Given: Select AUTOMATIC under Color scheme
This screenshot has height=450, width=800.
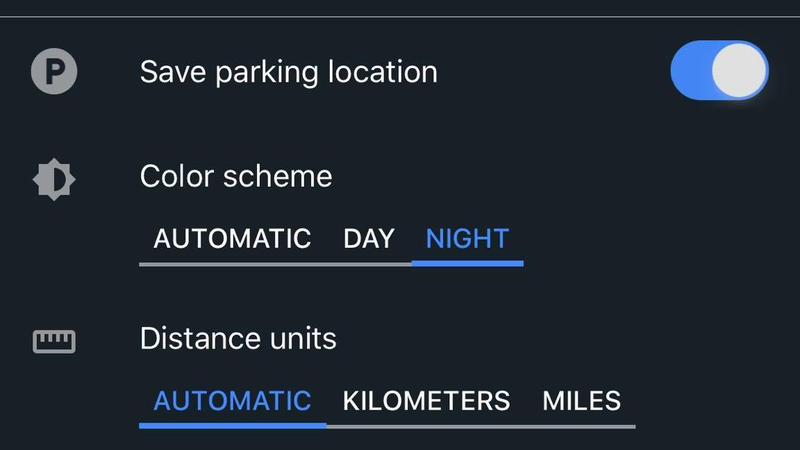Looking at the screenshot, I should point(232,239).
